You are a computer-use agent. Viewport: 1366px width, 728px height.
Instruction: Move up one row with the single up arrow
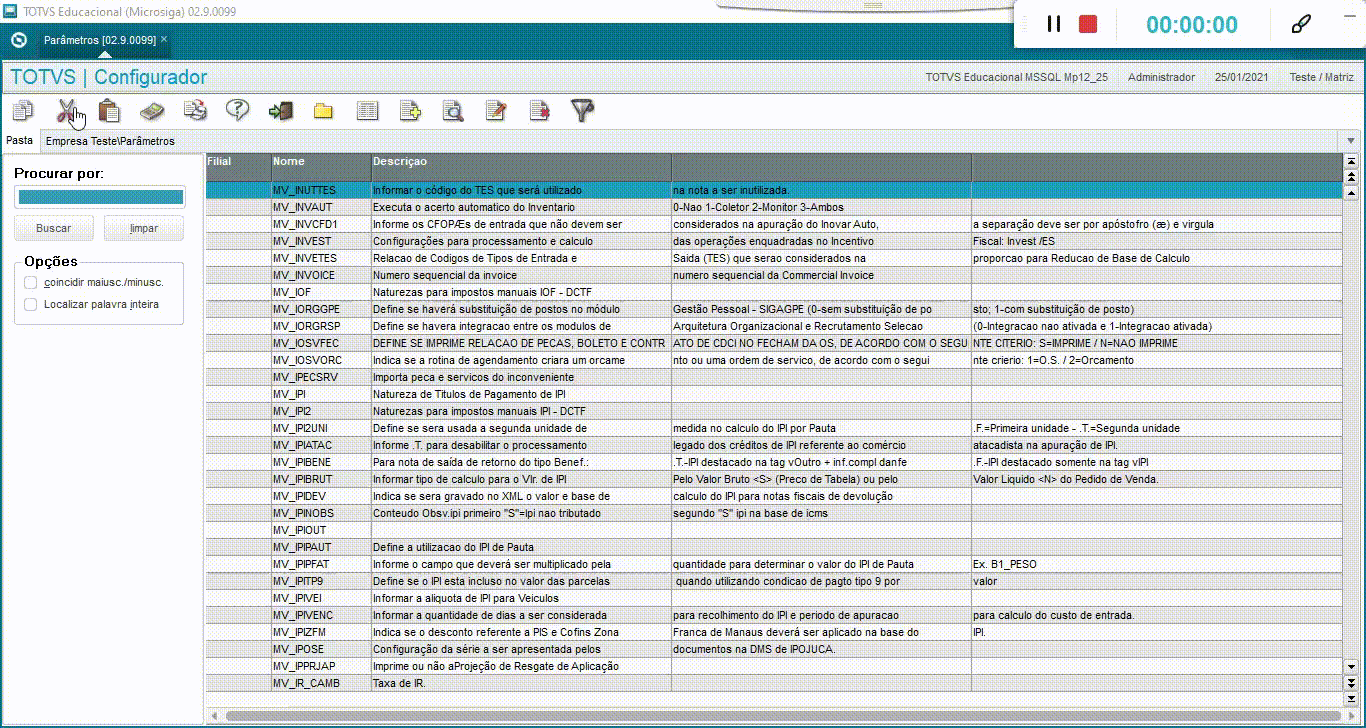(x=1352, y=191)
